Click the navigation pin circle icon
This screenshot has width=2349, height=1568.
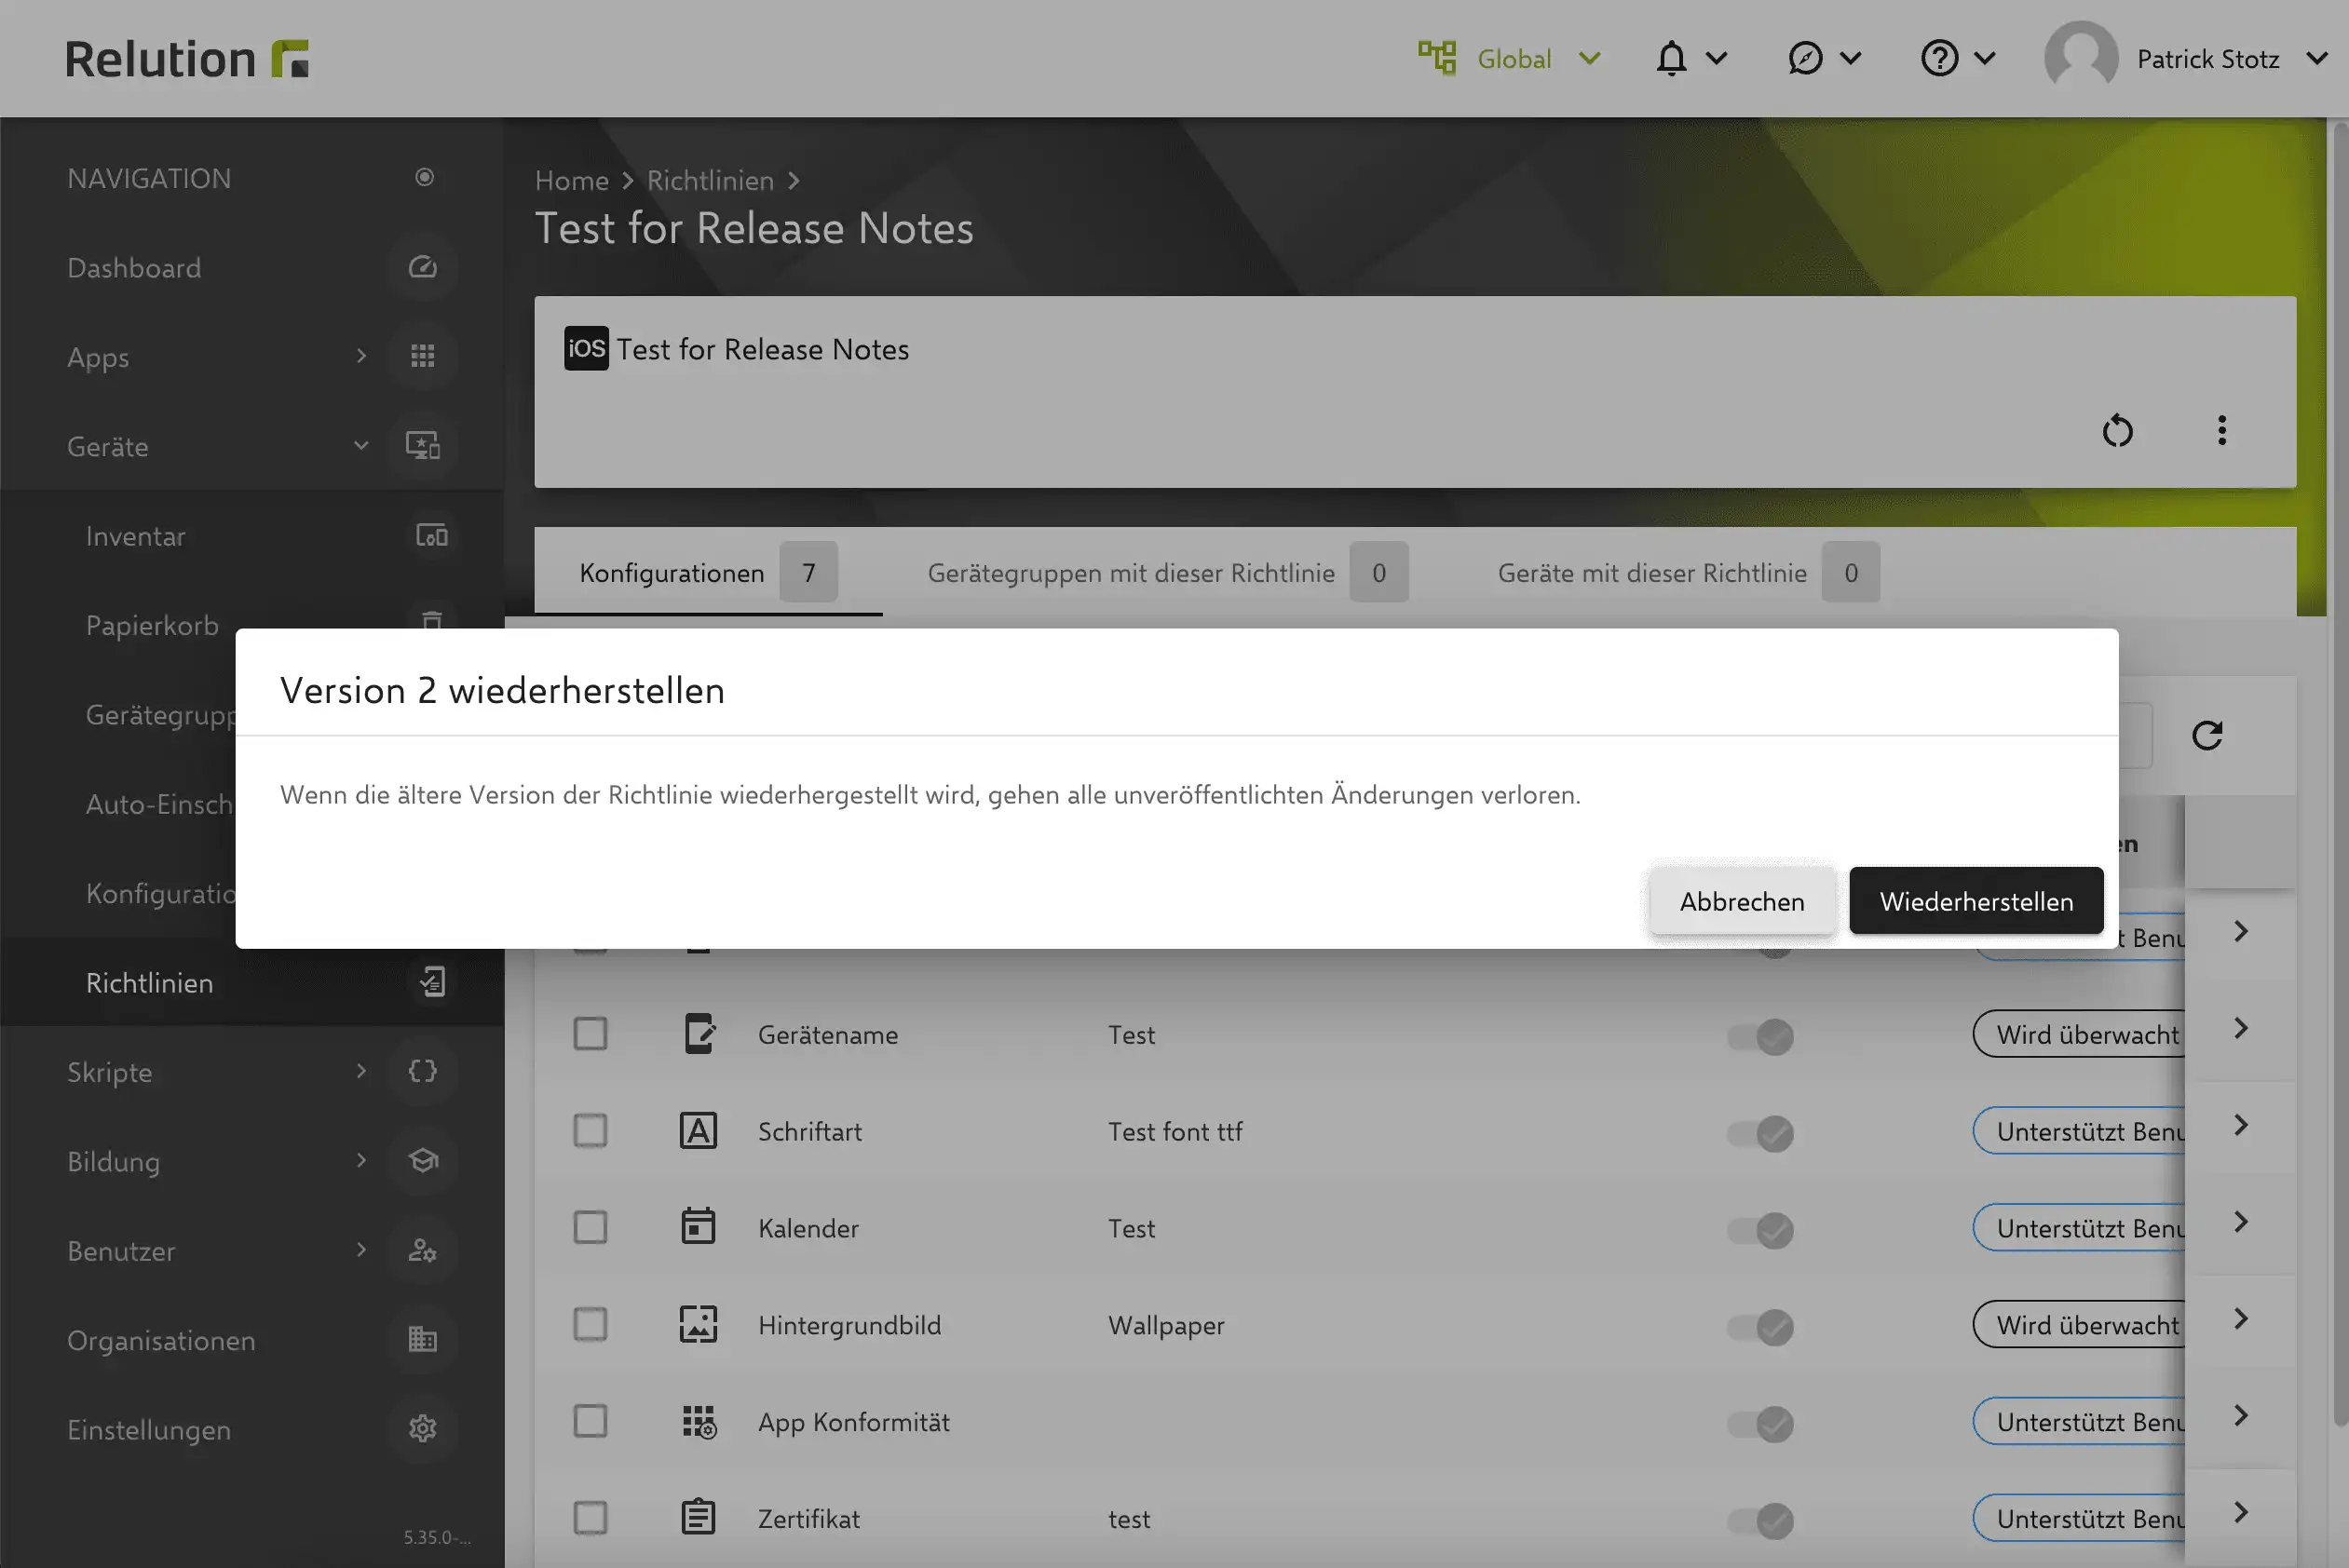425,177
